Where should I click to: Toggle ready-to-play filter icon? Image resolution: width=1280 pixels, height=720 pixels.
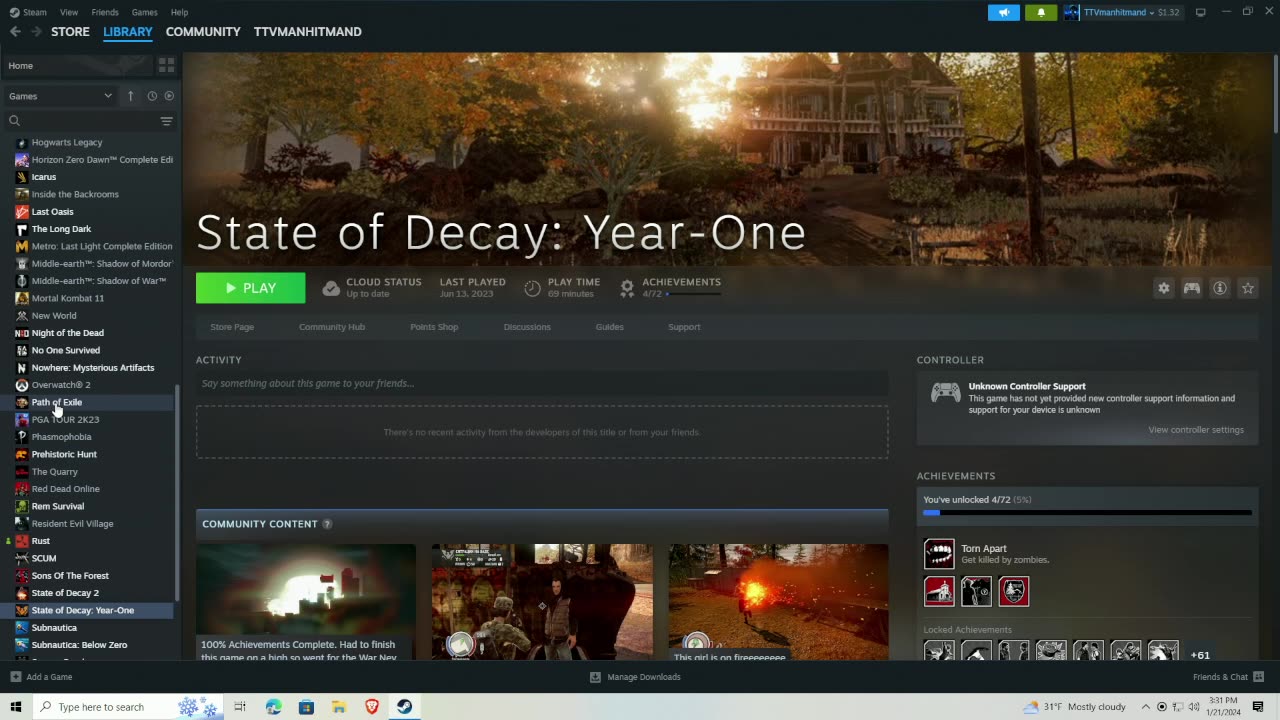[169, 96]
